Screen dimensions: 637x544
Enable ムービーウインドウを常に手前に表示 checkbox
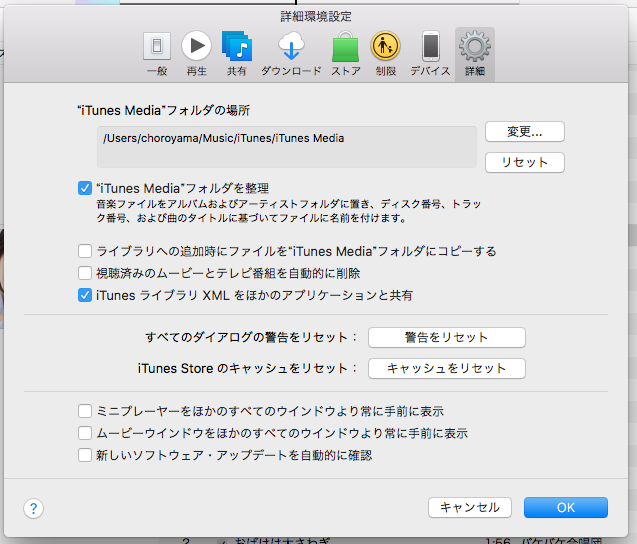tap(84, 433)
